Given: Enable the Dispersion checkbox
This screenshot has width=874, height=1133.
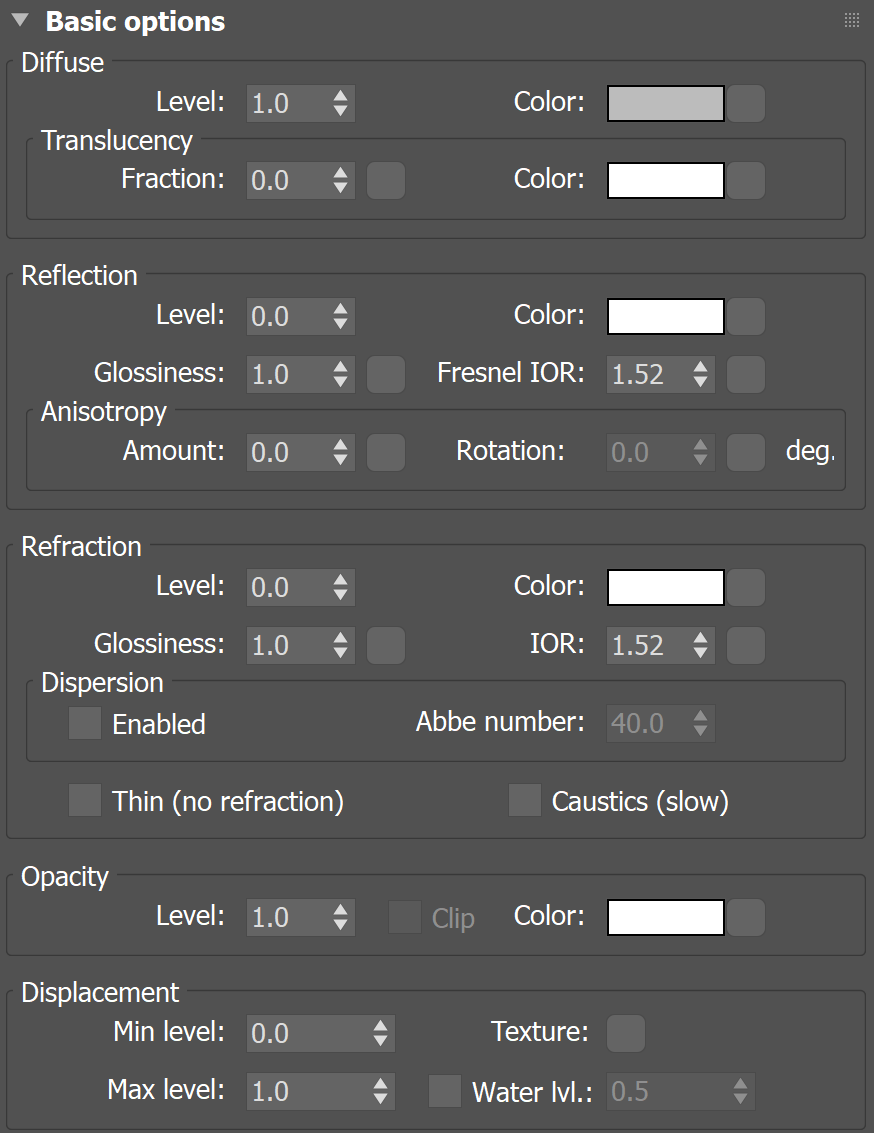Looking at the screenshot, I should [x=85, y=723].
